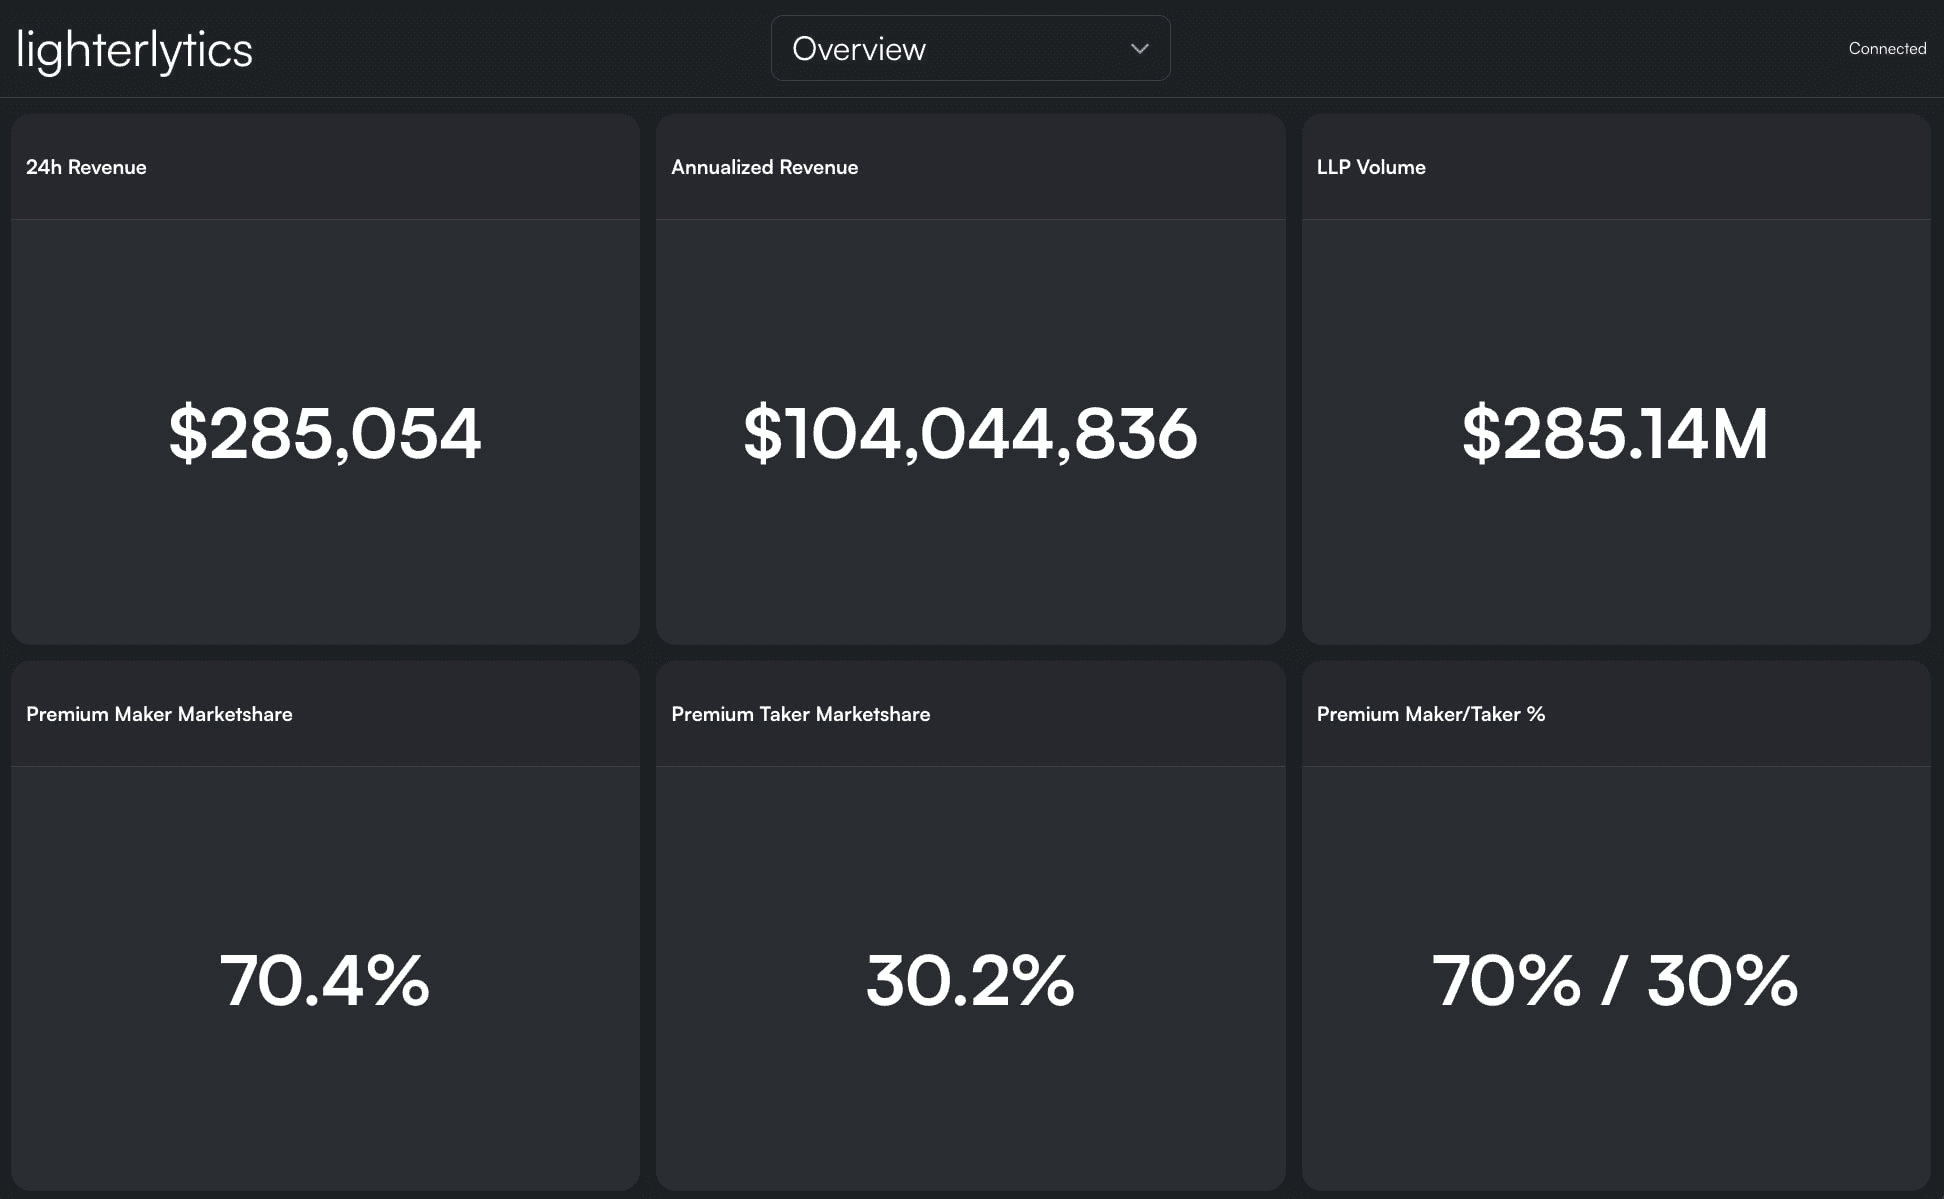Select the $285.14M volume figure
The height and width of the screenshot is (1199, 1944).
coord(1614,434)
